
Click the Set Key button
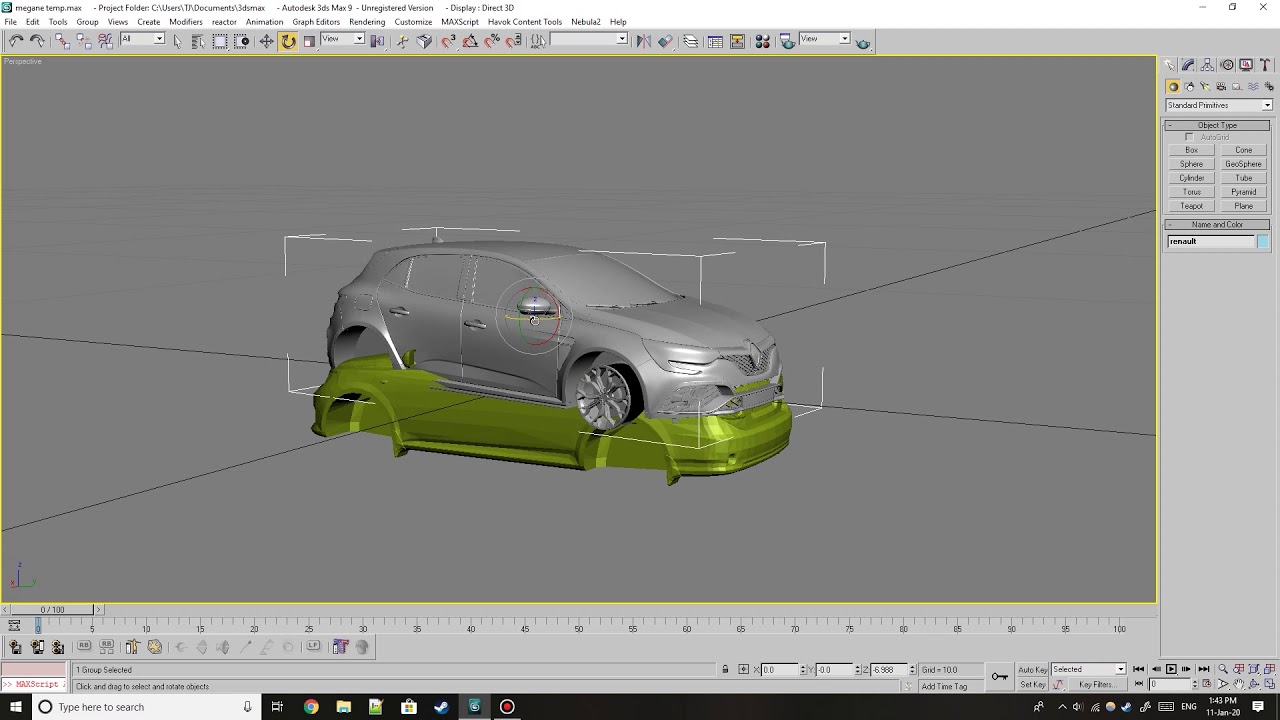pos(1032,684)
